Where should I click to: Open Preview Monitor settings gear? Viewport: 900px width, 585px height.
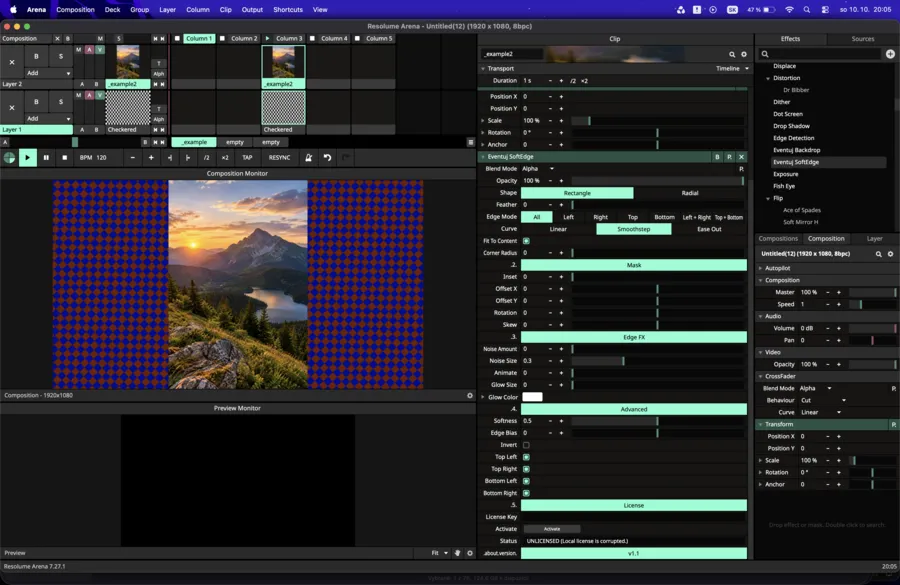470,553
